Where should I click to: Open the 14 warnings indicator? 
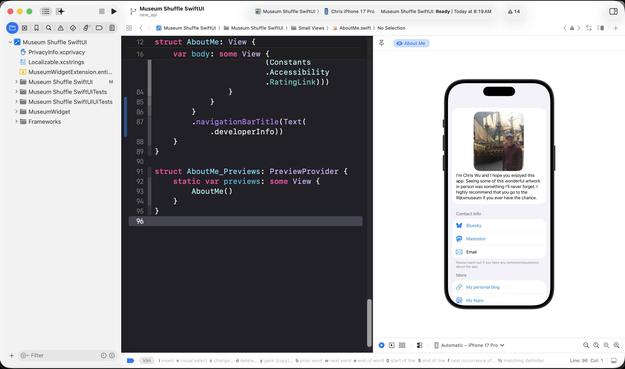(514, 12)
